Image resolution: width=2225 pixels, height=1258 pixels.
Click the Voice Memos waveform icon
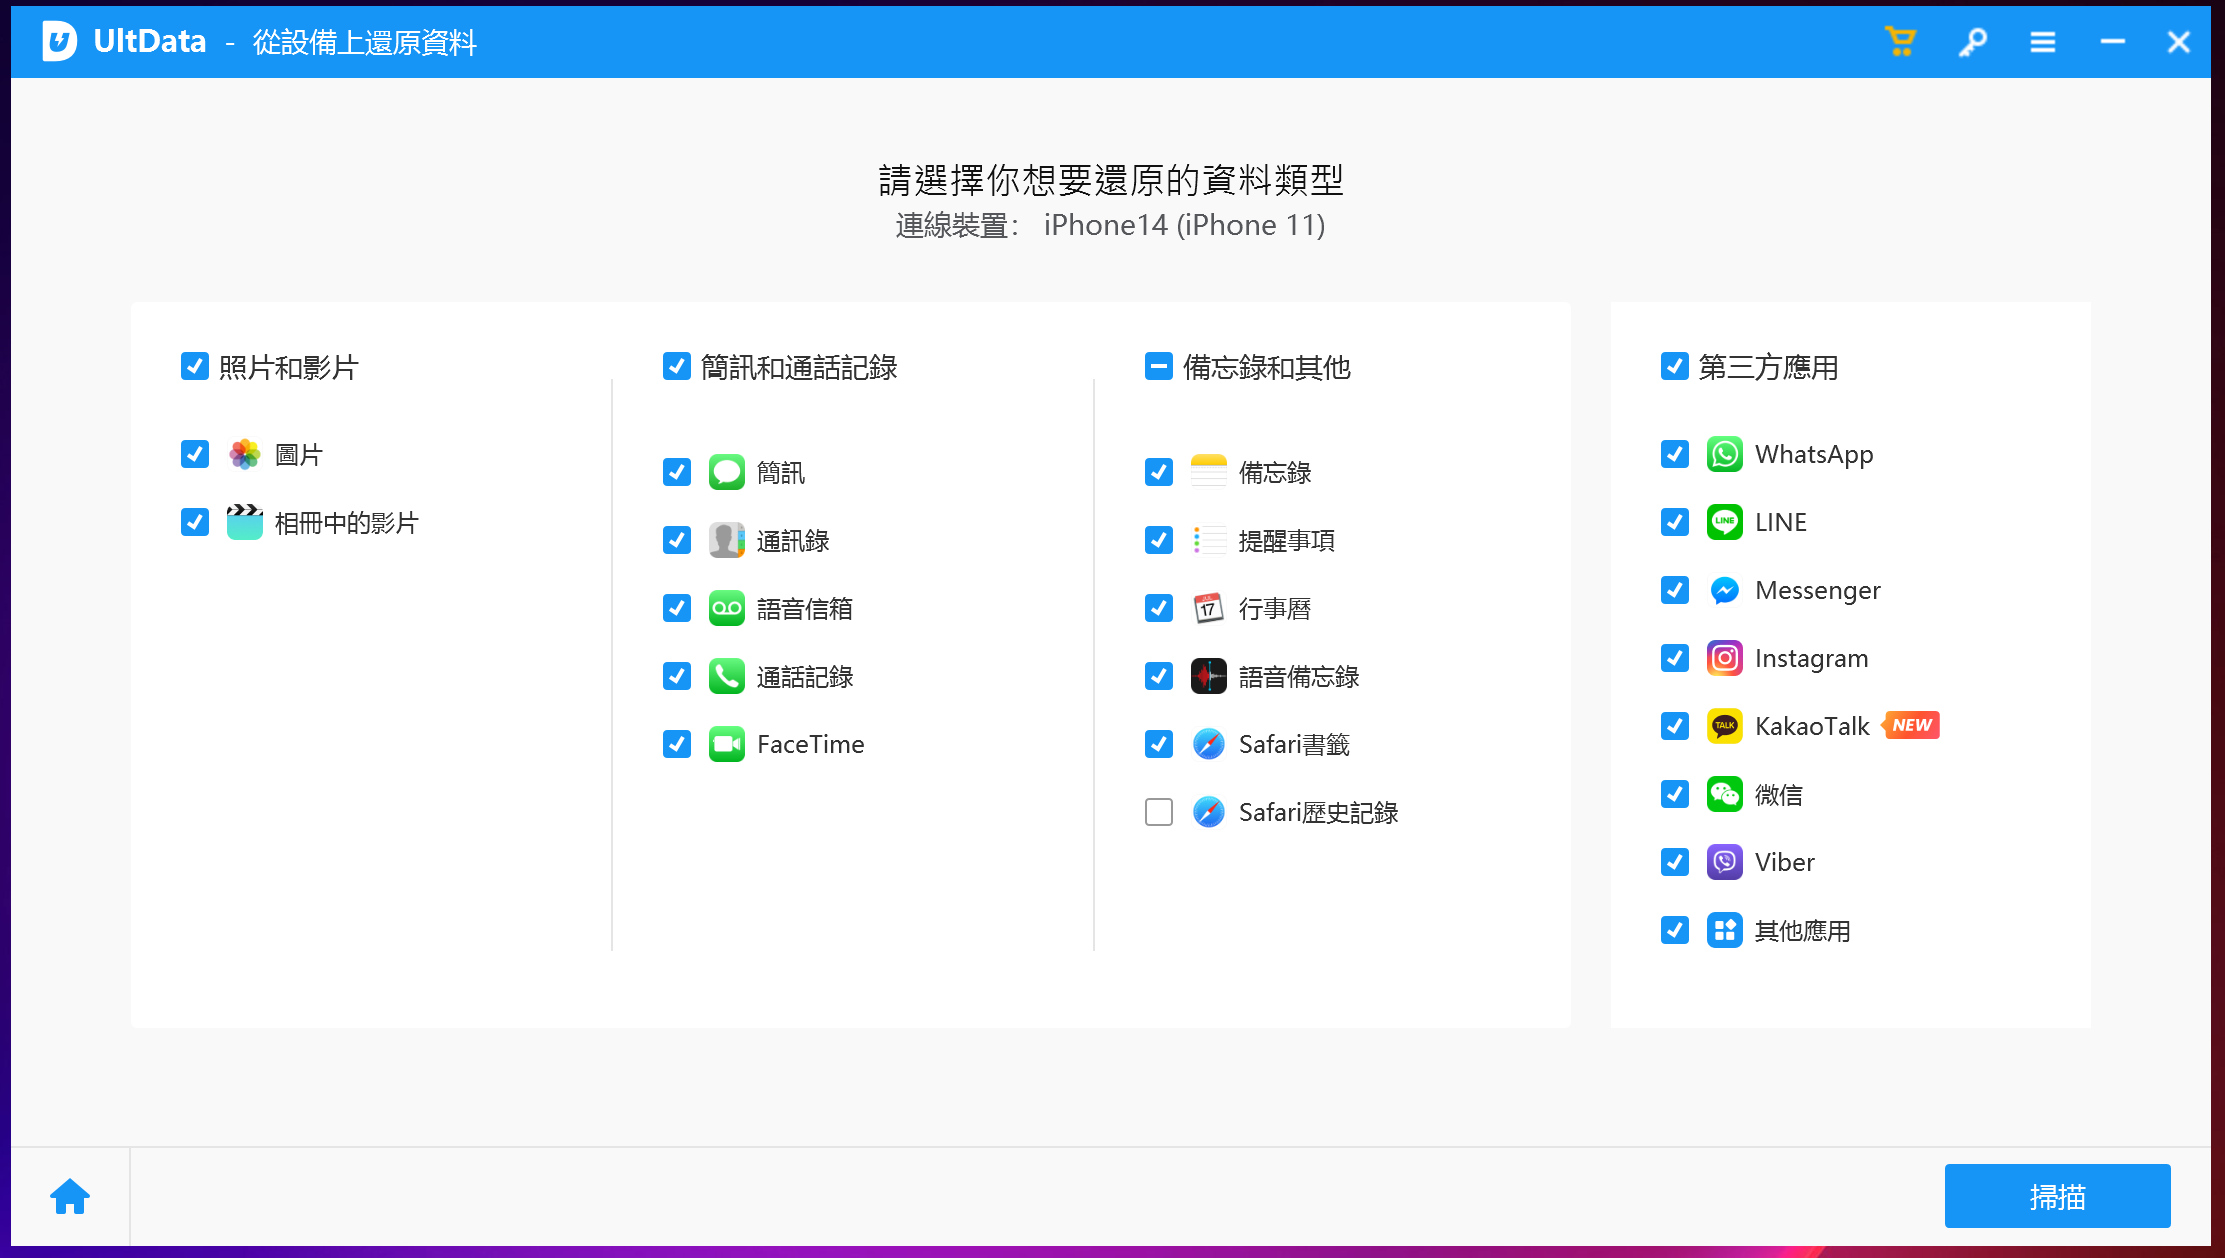1209,676
